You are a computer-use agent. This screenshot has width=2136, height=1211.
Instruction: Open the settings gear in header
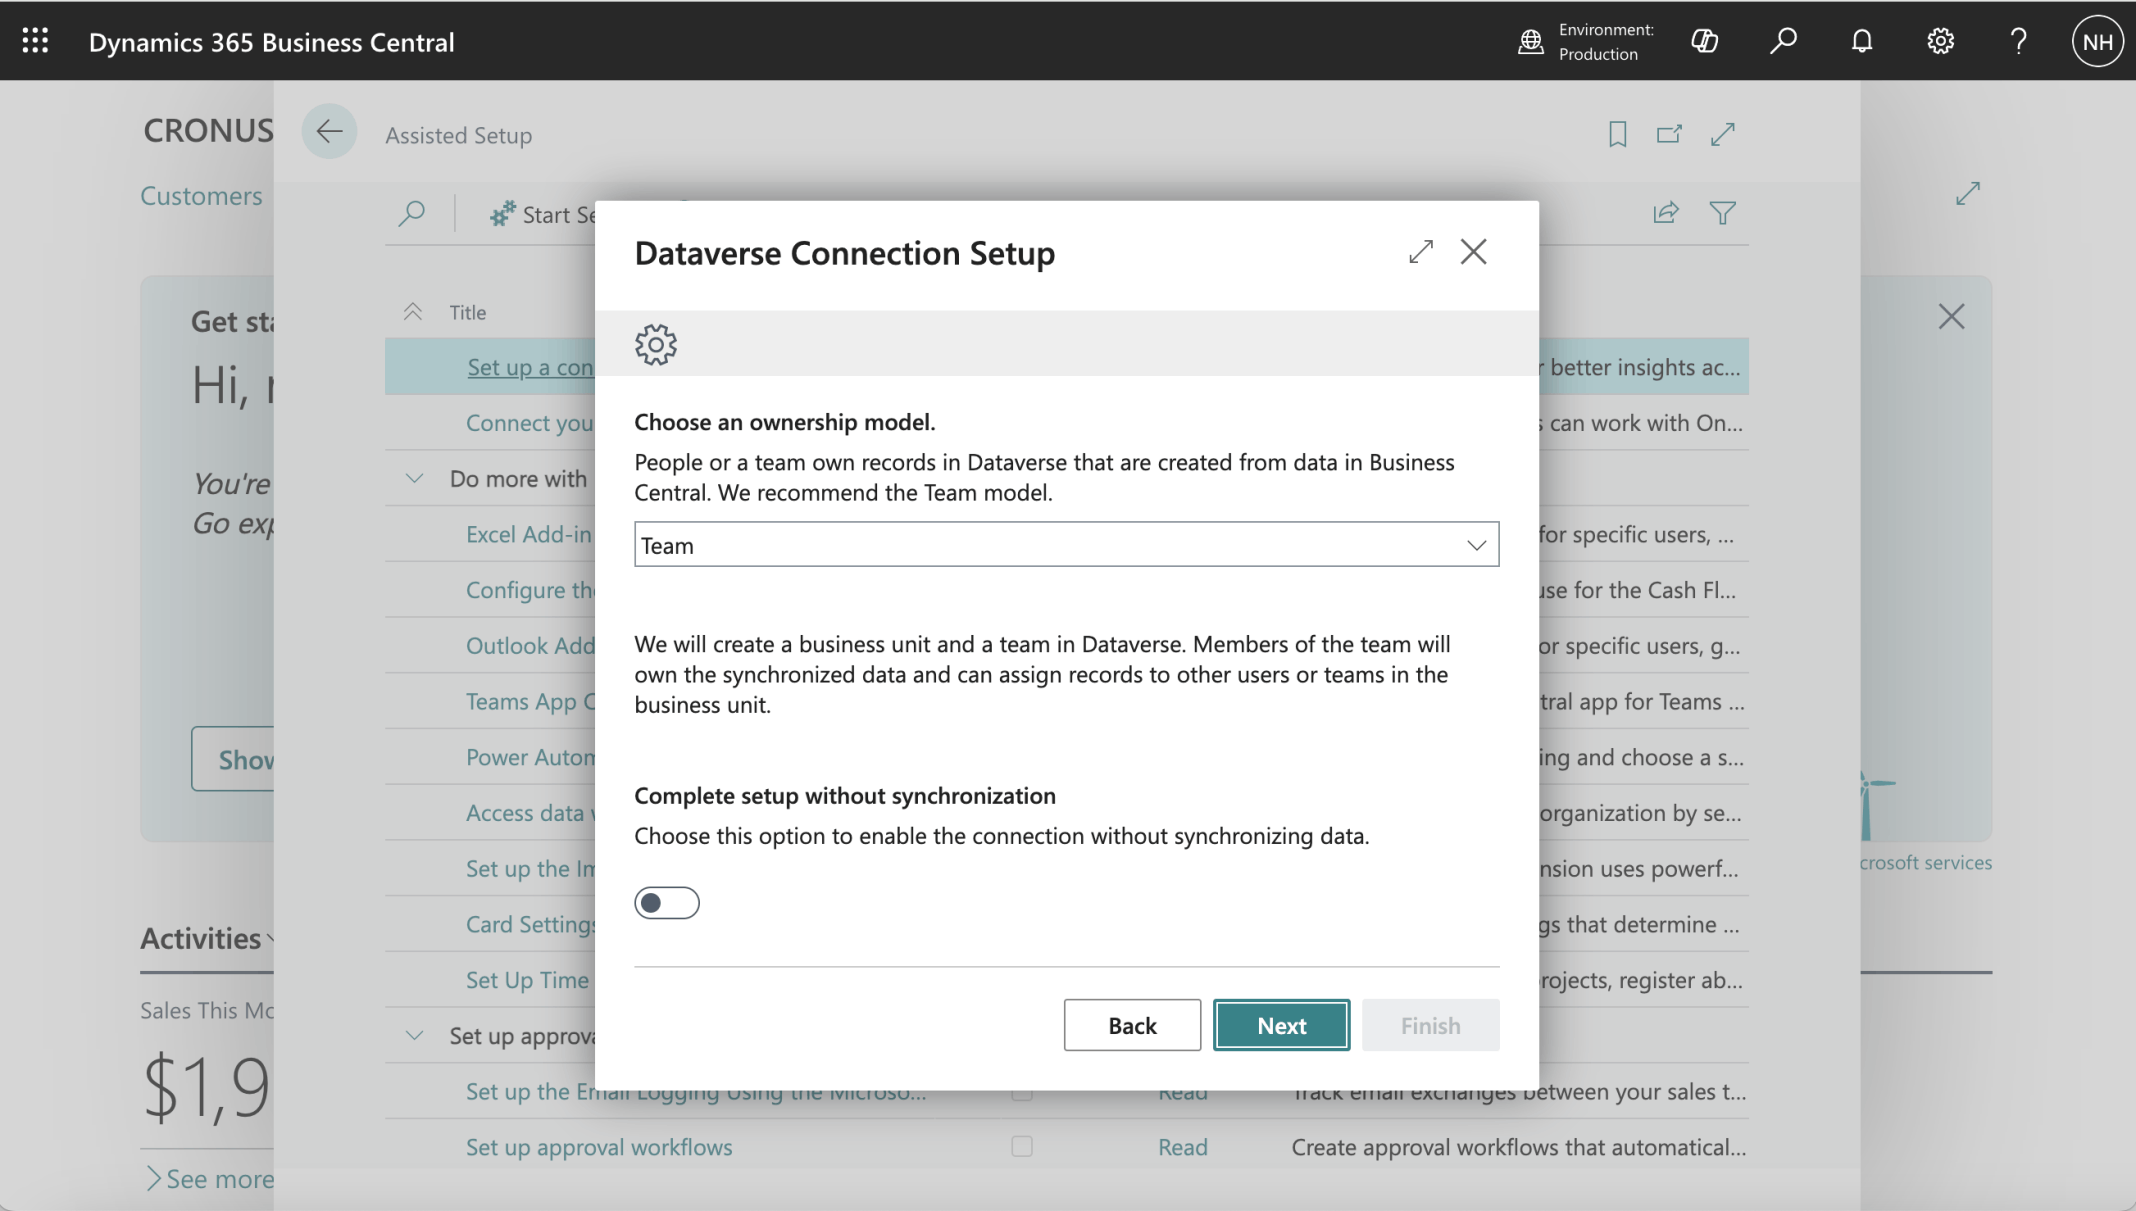click(1940, 41)
